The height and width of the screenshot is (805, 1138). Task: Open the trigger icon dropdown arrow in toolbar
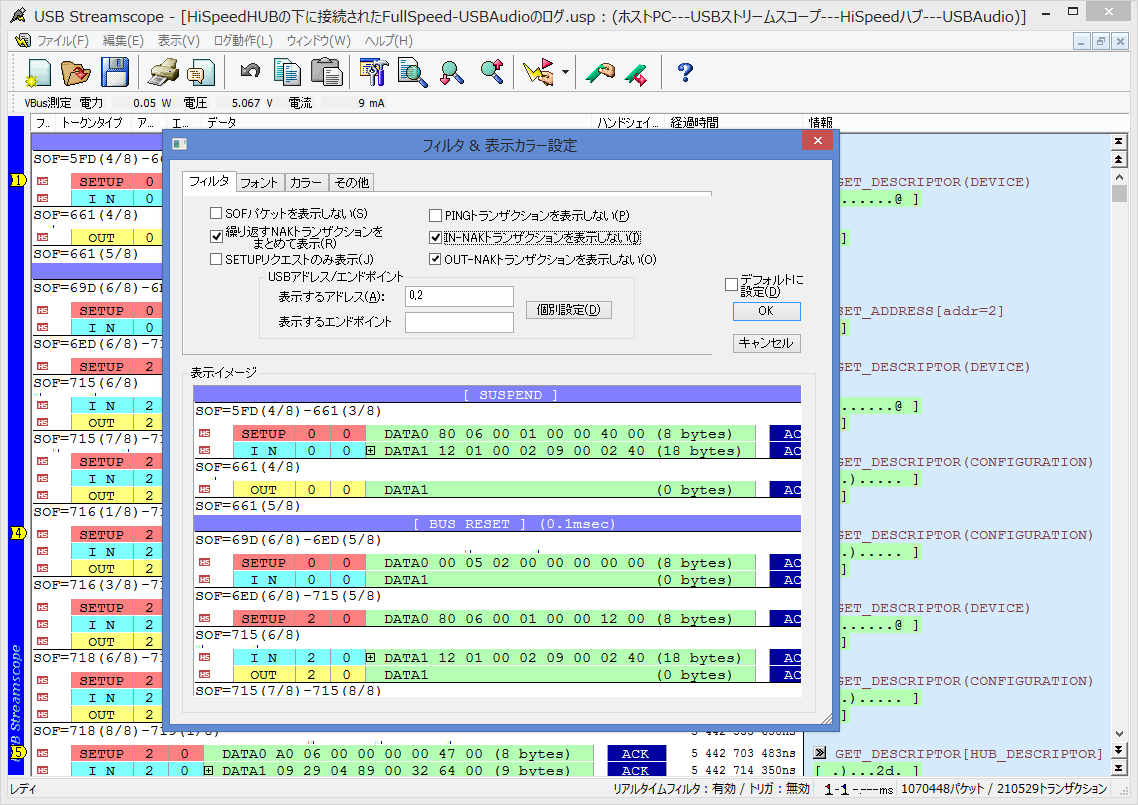[x=565, y=73]
